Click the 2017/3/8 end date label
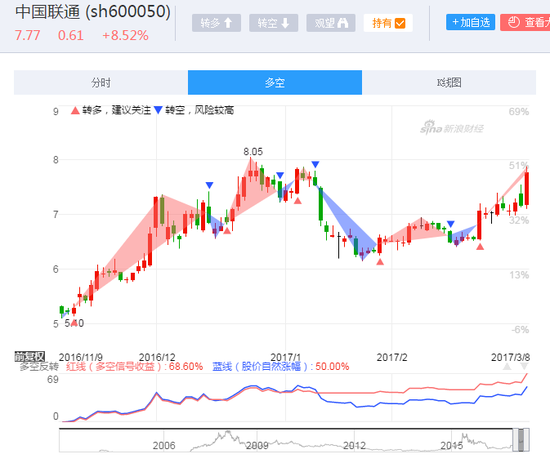The image size is (550, 463). (510, 357)
